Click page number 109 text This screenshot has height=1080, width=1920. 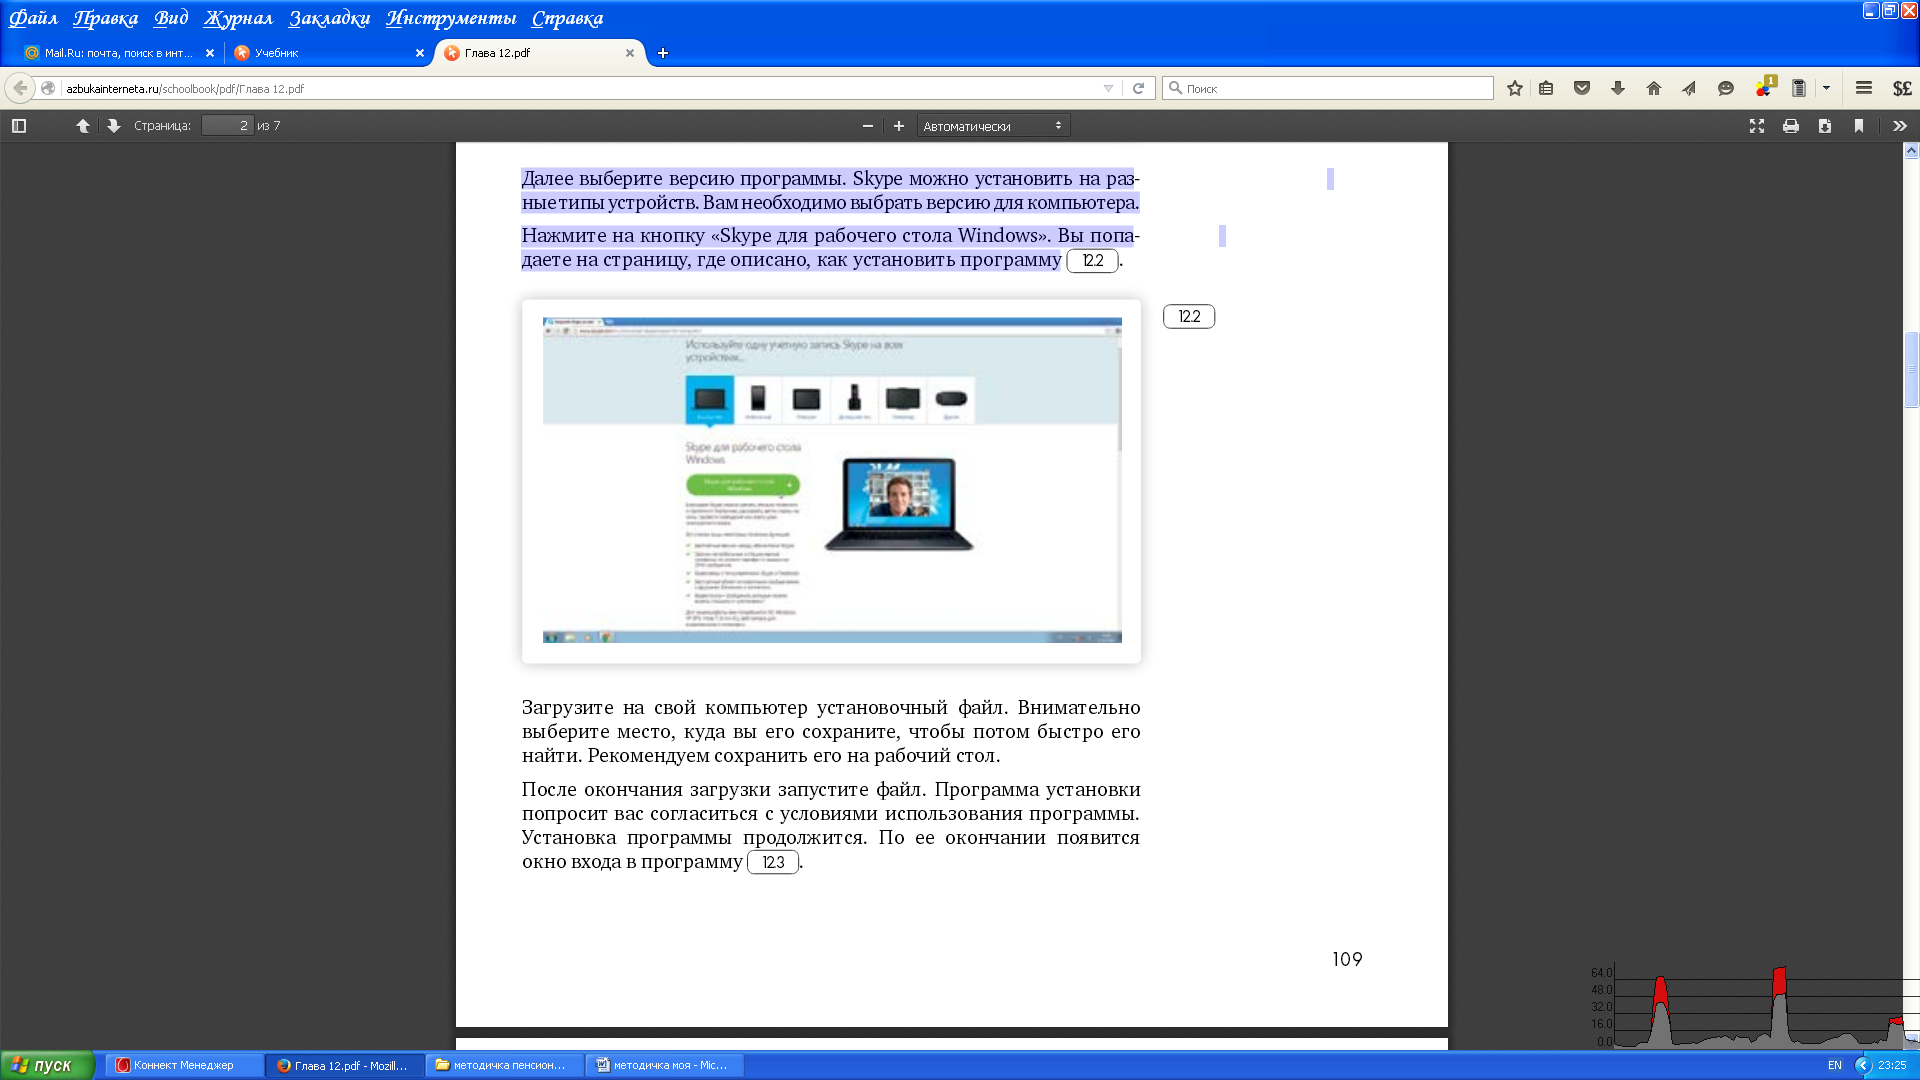click(x=1347, y=959)
